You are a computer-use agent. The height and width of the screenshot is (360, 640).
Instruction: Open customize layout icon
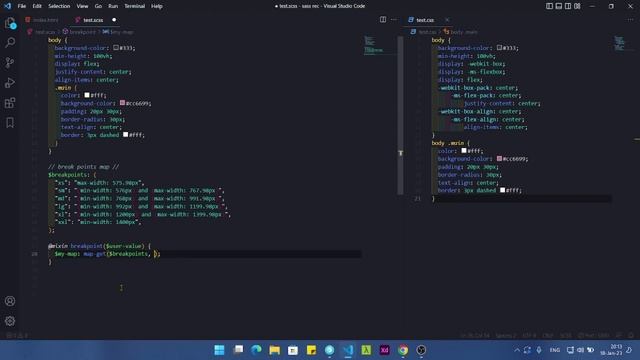(577, 6)
